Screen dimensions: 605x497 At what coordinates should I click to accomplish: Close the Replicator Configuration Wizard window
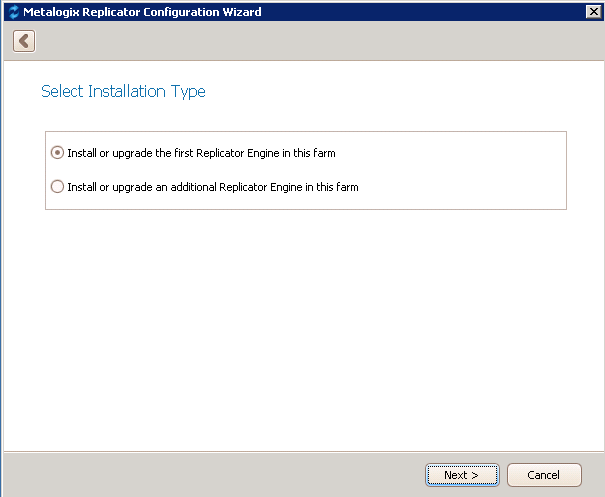(x=592, y=11)
